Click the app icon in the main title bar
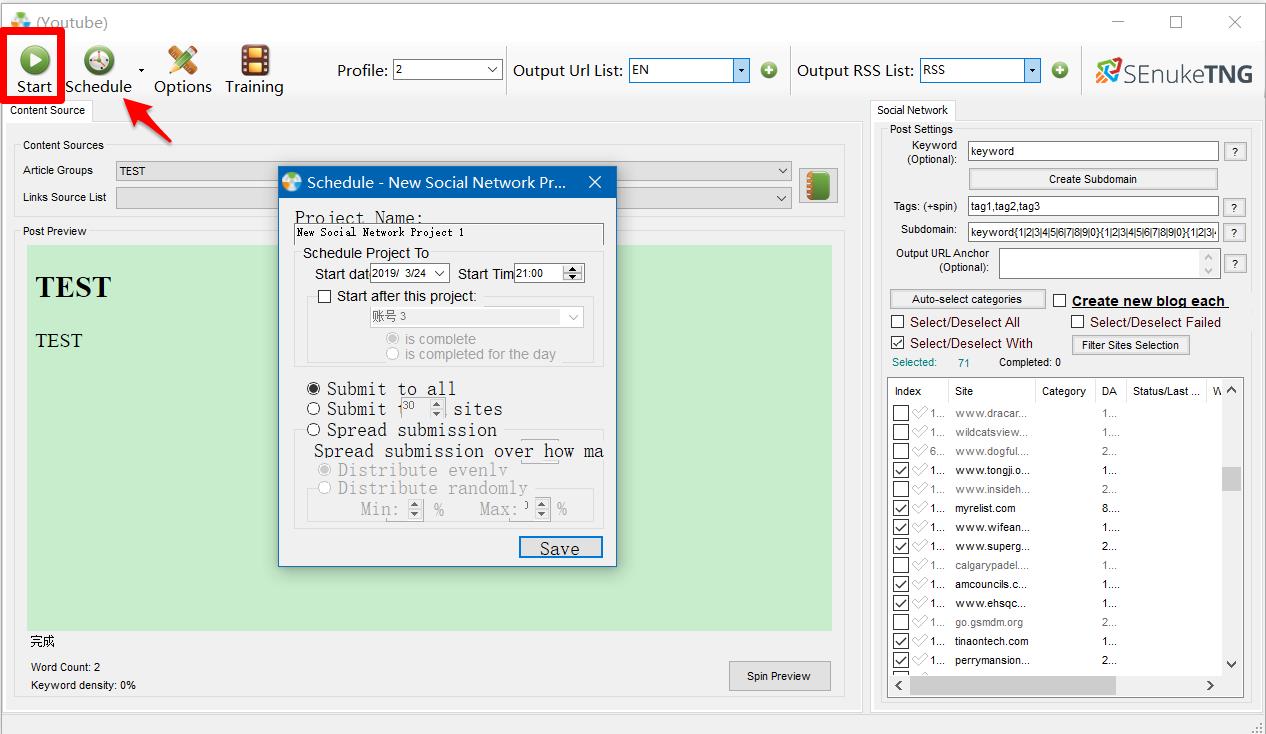The height and width of the screenshot is (734, 1266). click(20, 20)
